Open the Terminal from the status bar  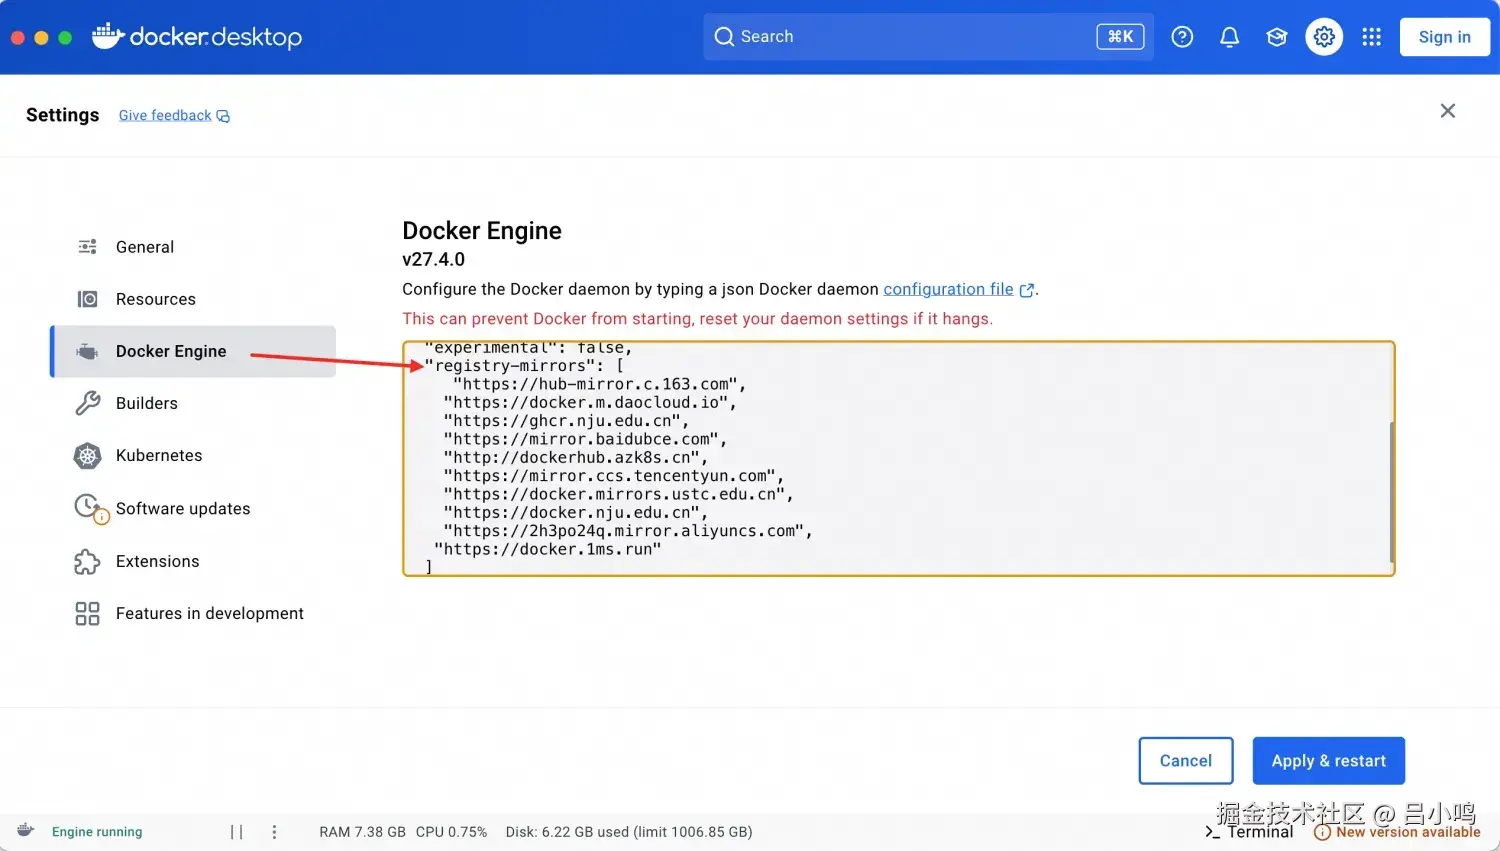point(1249,832)
